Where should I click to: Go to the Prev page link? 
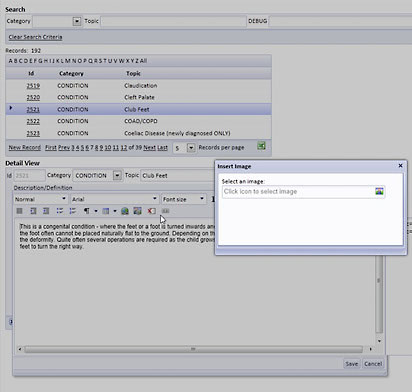64,147
